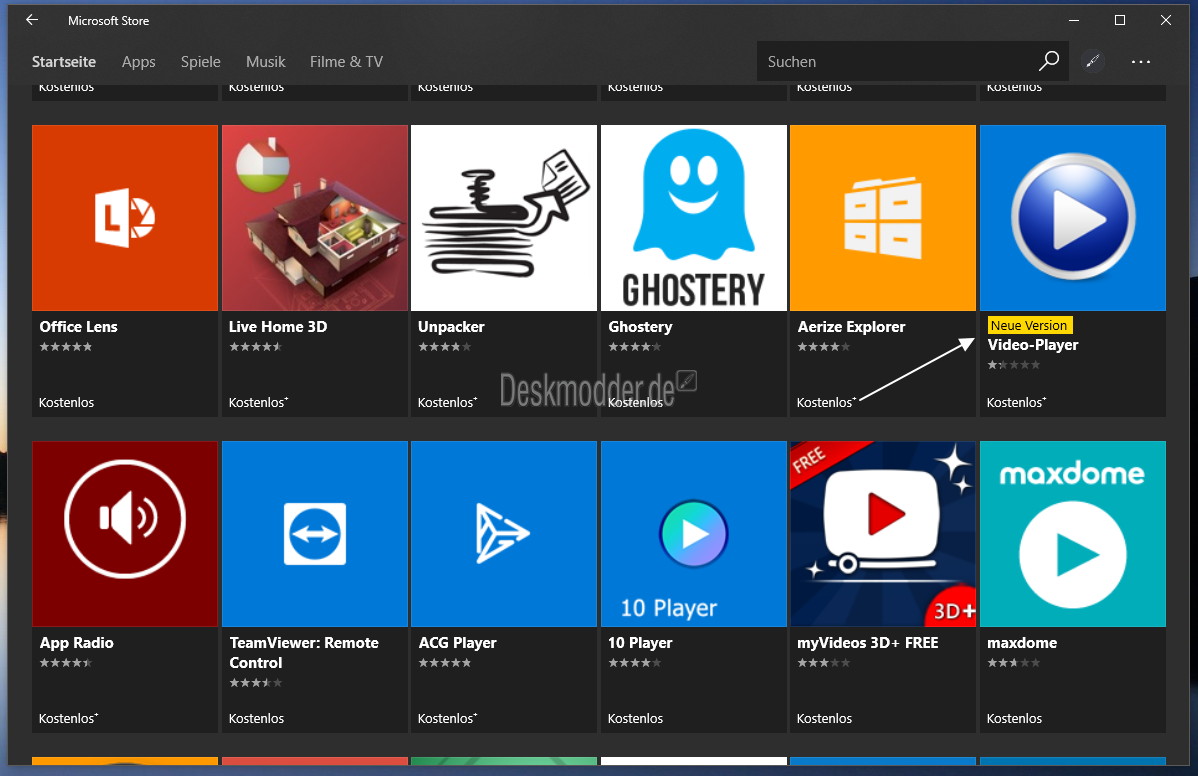Click the search magnifier icon
1198x776 pixels.
(x=1049, y=61)
